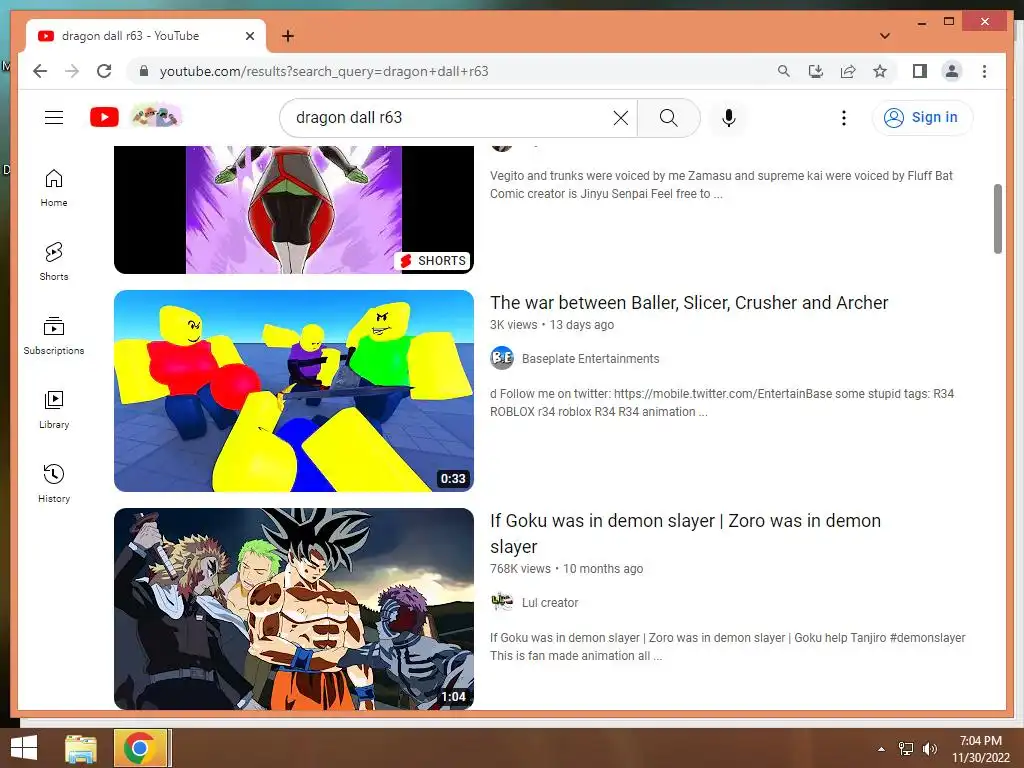This screenshot has width=1024, height=768.
Task: Reload the page
Action: 104,71
